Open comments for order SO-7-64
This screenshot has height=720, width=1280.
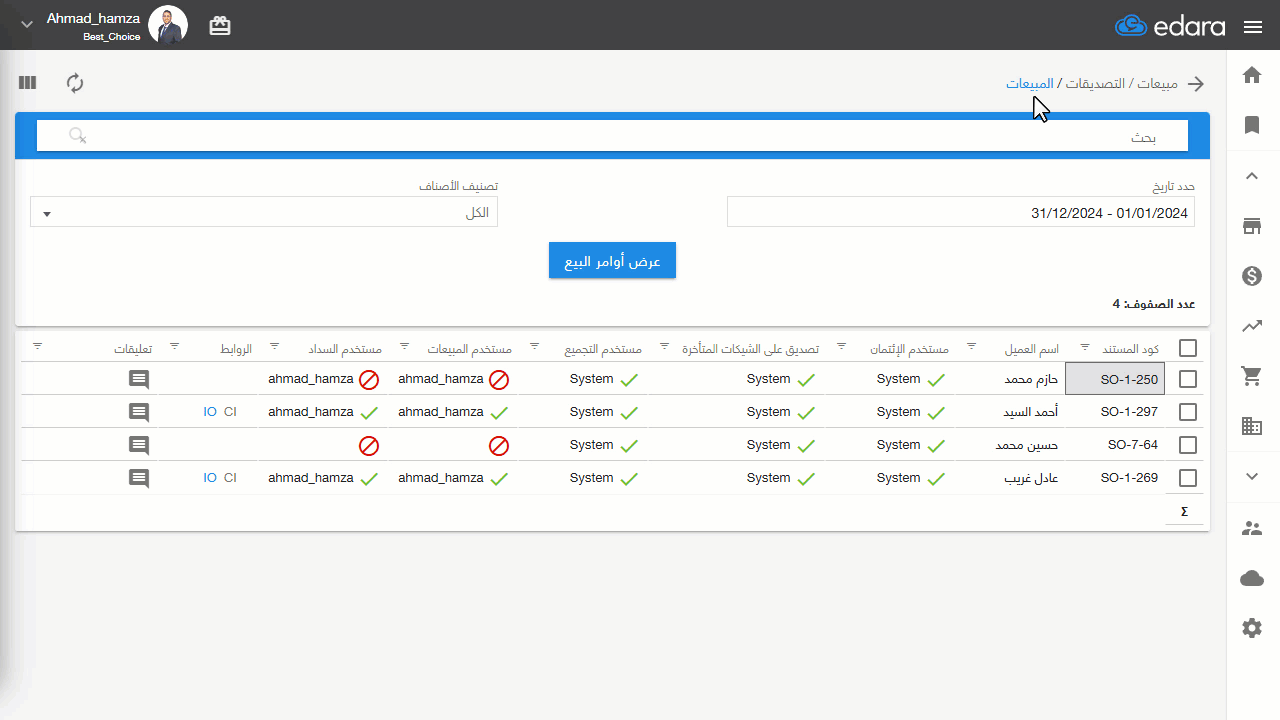[x=139, y=446]
